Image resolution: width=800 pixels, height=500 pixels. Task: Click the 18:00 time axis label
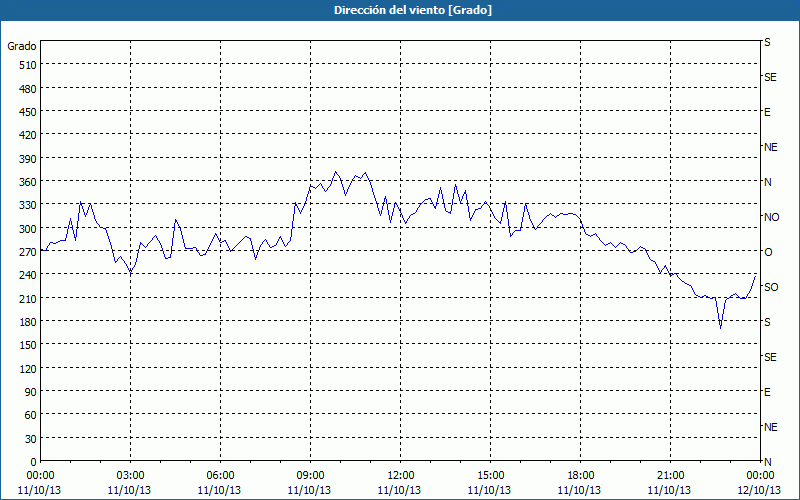click(x=581, y=476)
